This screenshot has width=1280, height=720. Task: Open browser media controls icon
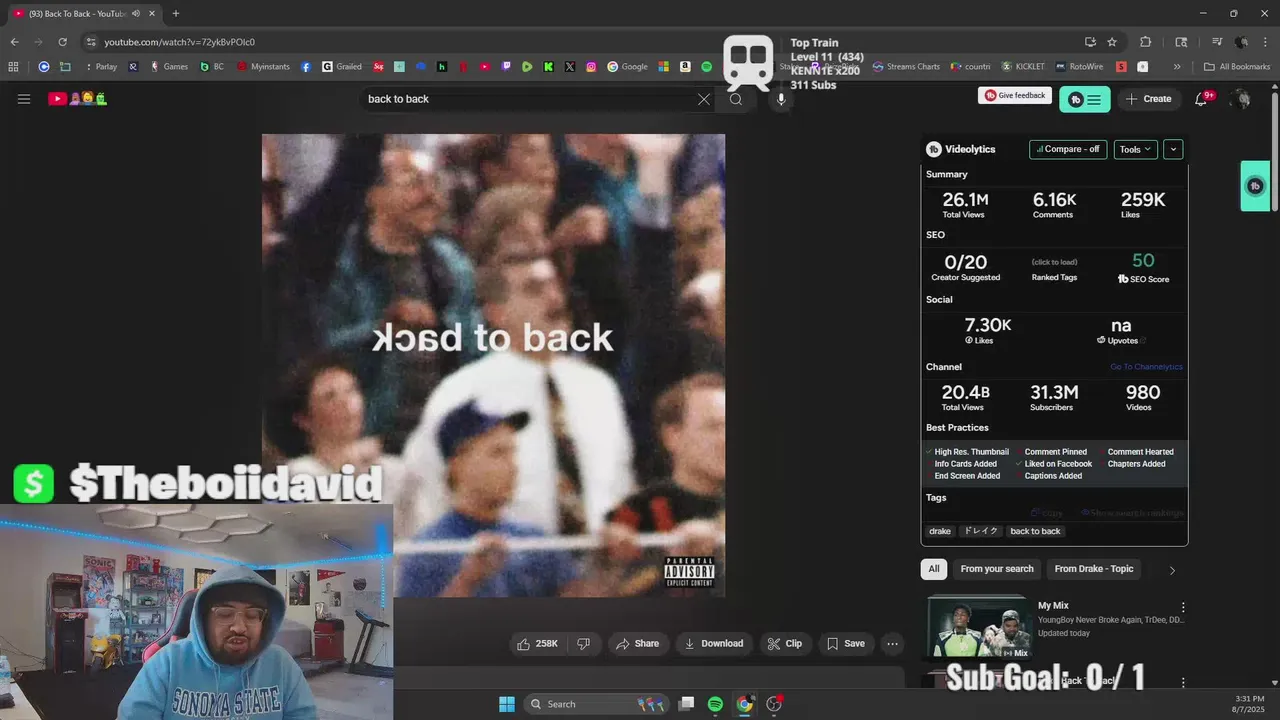(x=1217, y=42)
